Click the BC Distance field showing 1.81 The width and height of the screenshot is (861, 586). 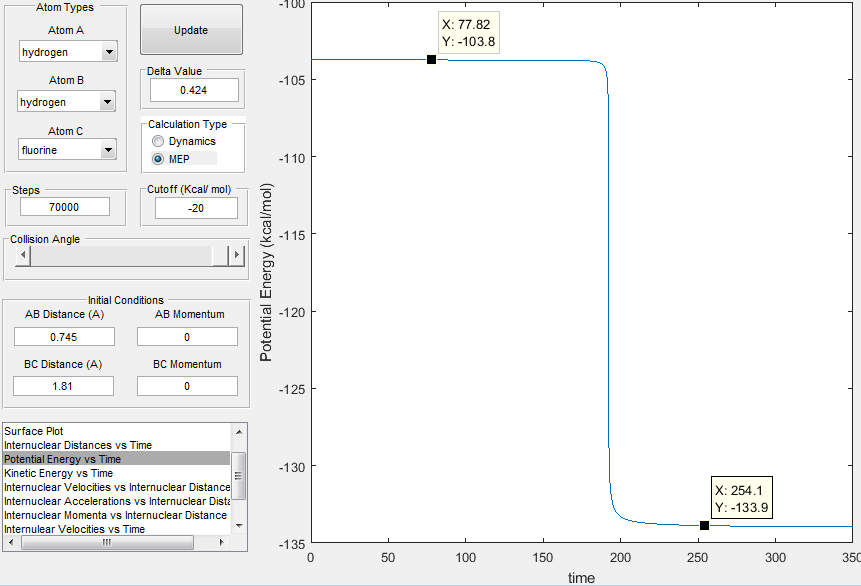click(x=63, y=386)
